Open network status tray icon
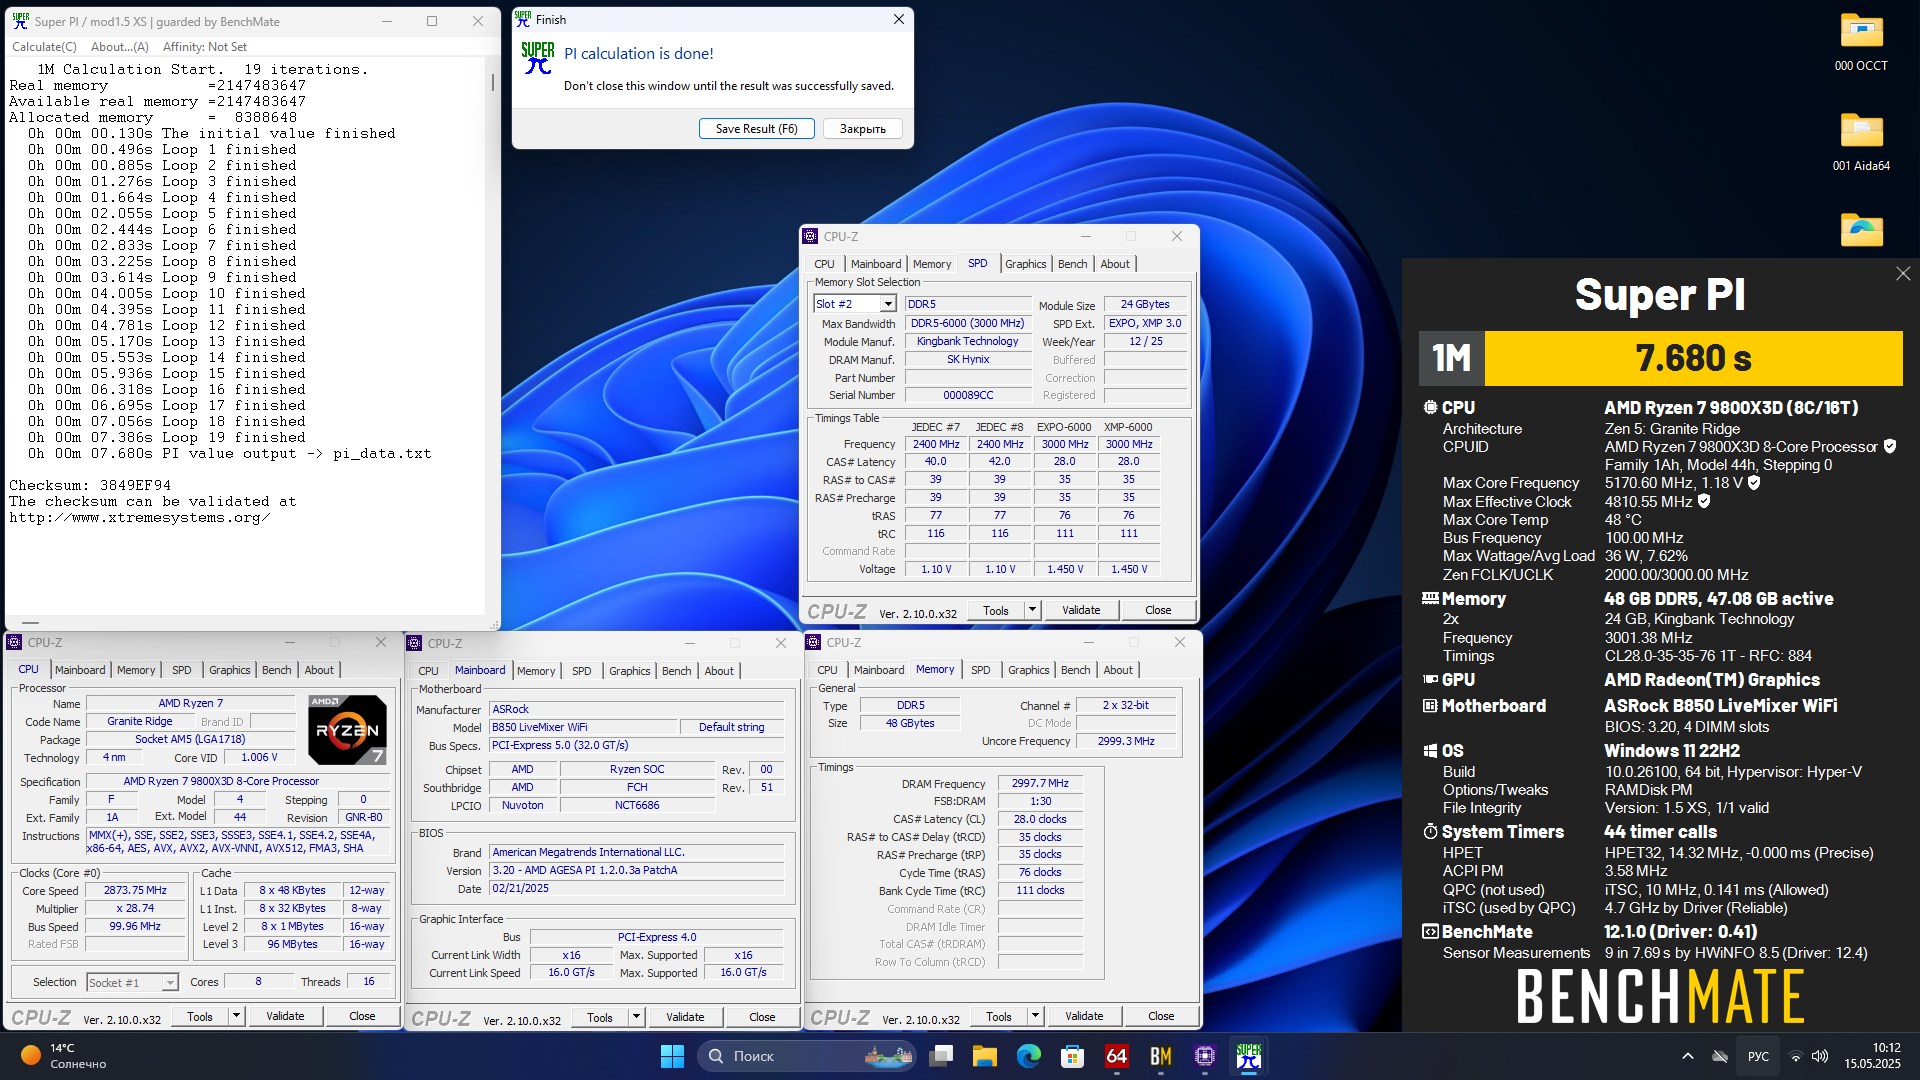1920x1080 pixels. [x=1796, y=1056]
